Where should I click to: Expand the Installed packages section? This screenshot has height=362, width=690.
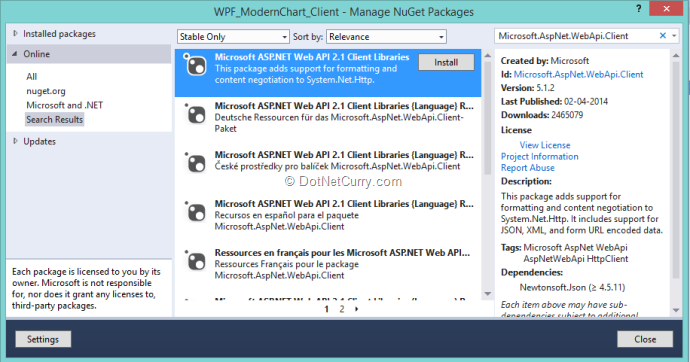click(x=15, y=33)
